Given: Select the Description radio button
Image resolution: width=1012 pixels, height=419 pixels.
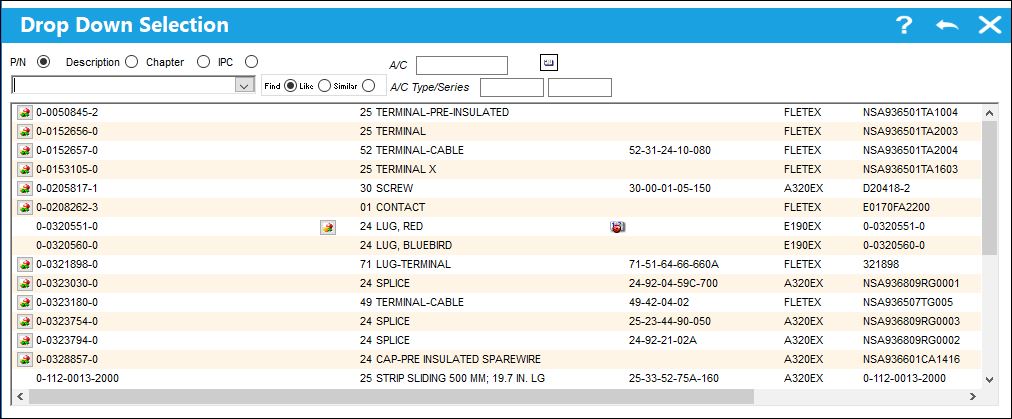Looking at the screenshot, I should 132,62.
